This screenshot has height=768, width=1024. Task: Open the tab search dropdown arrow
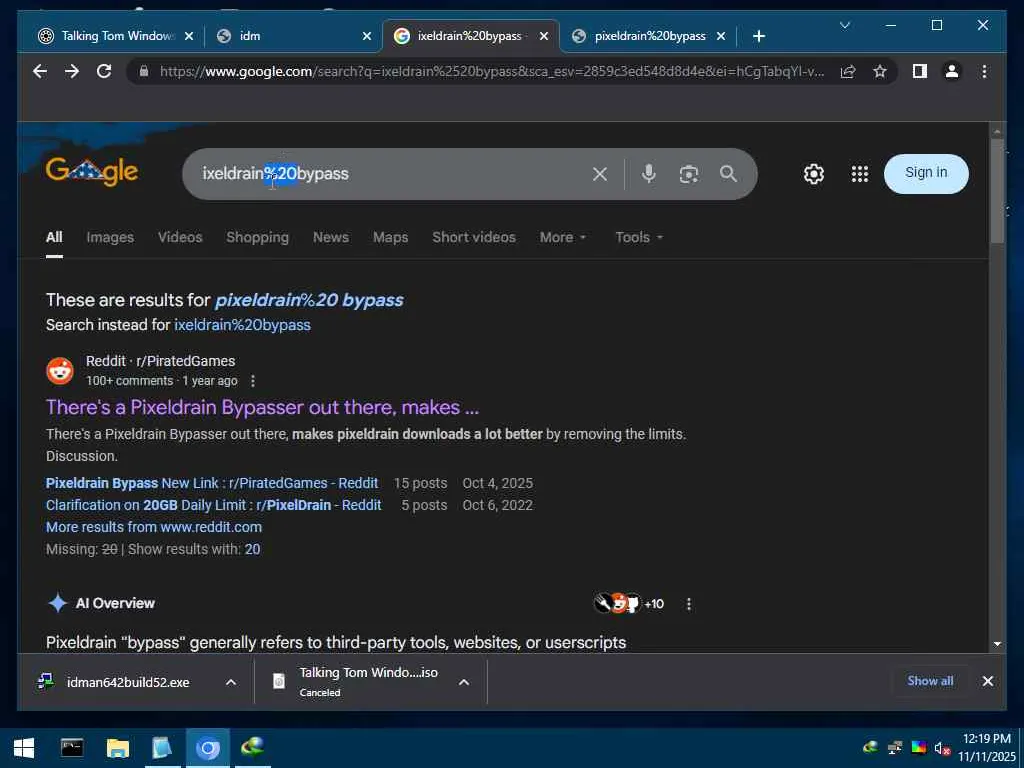pyautogui.click(x=844, y=25)
